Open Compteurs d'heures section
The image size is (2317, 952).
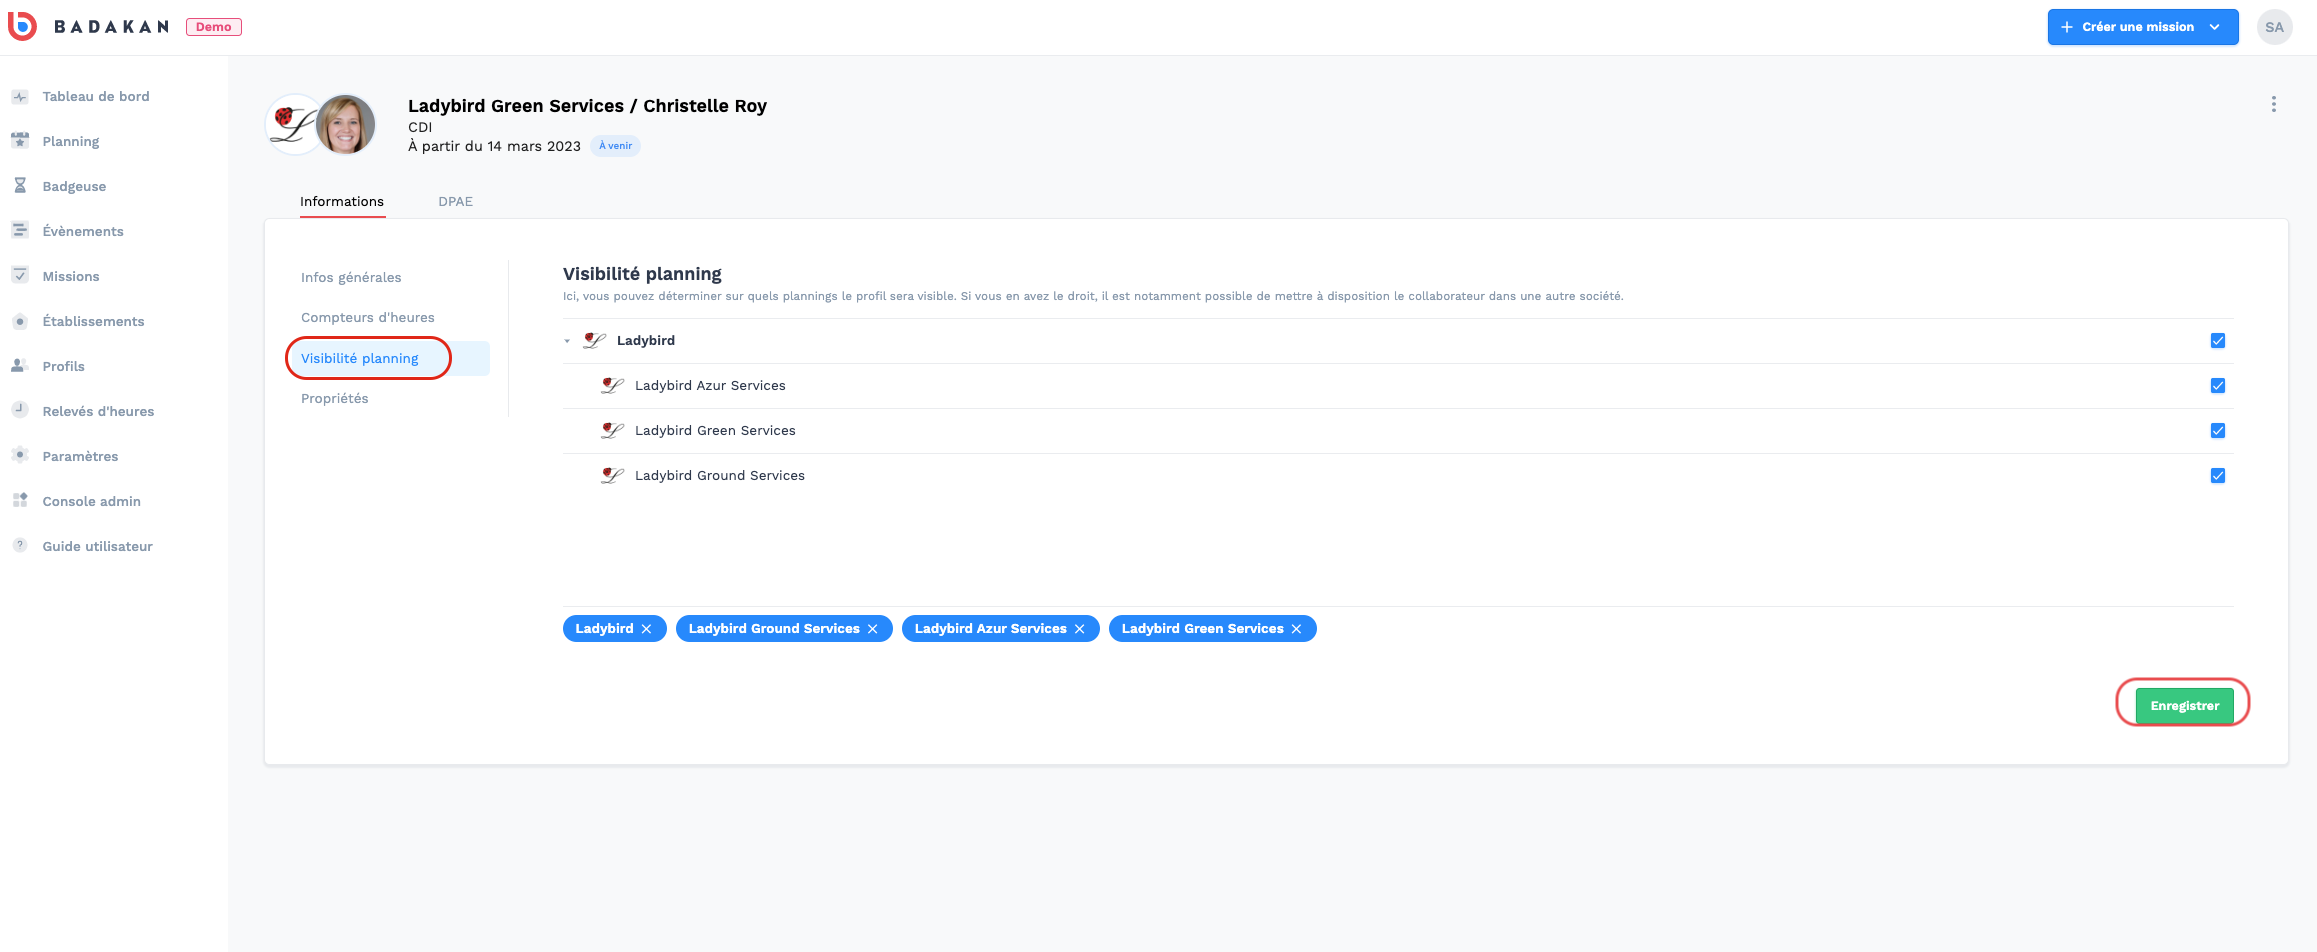(x=368, y=317)
